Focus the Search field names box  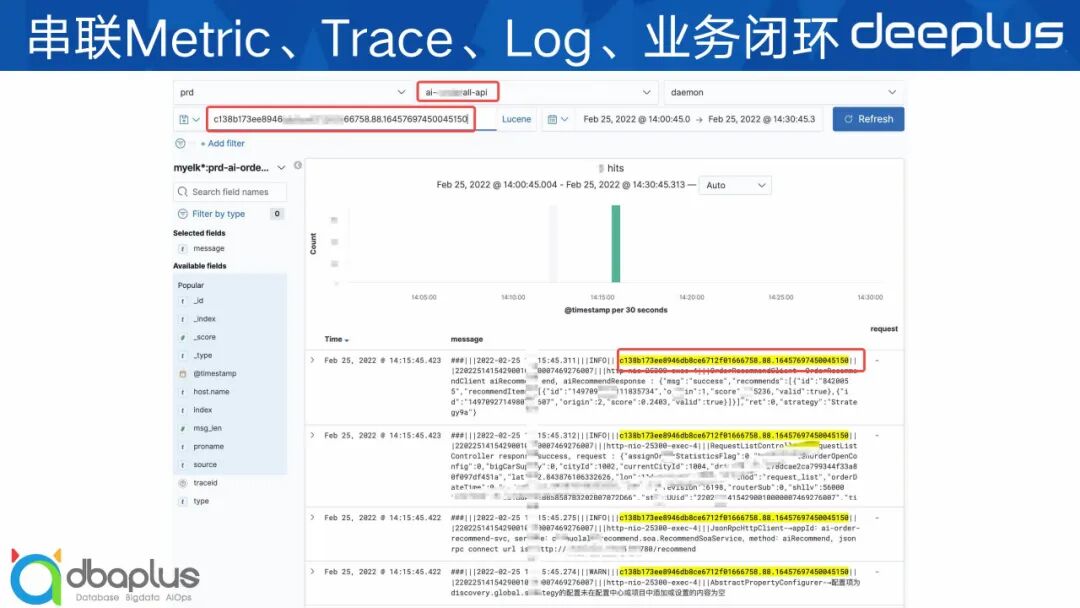click(230, 191)
